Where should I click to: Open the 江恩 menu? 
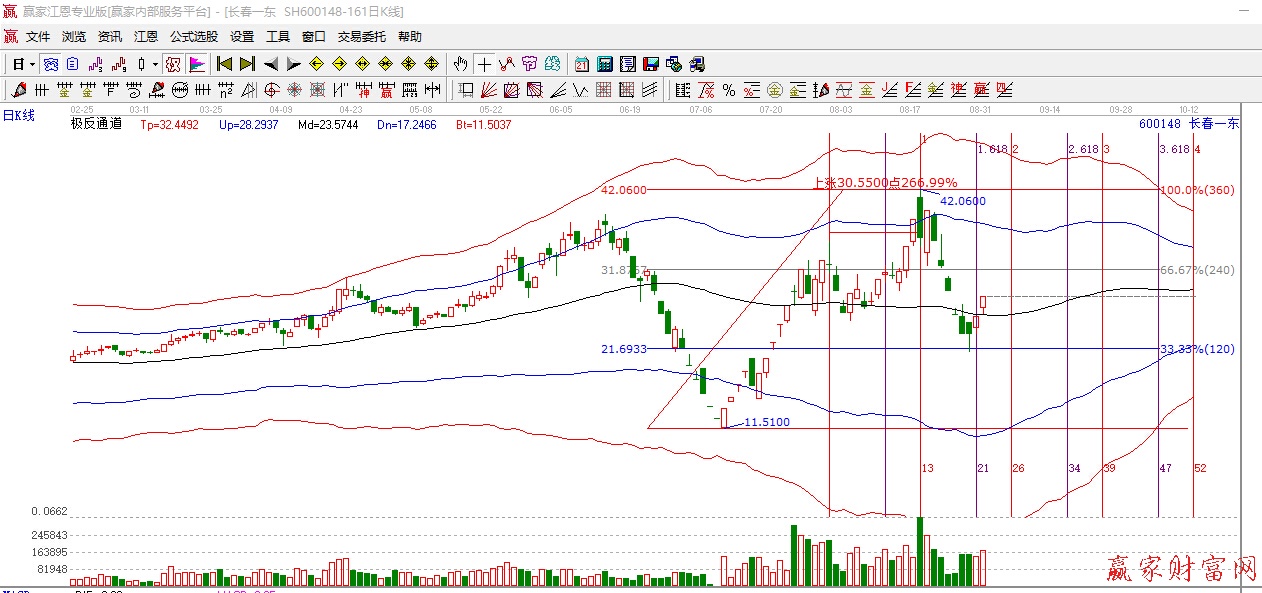pos(146,37)
